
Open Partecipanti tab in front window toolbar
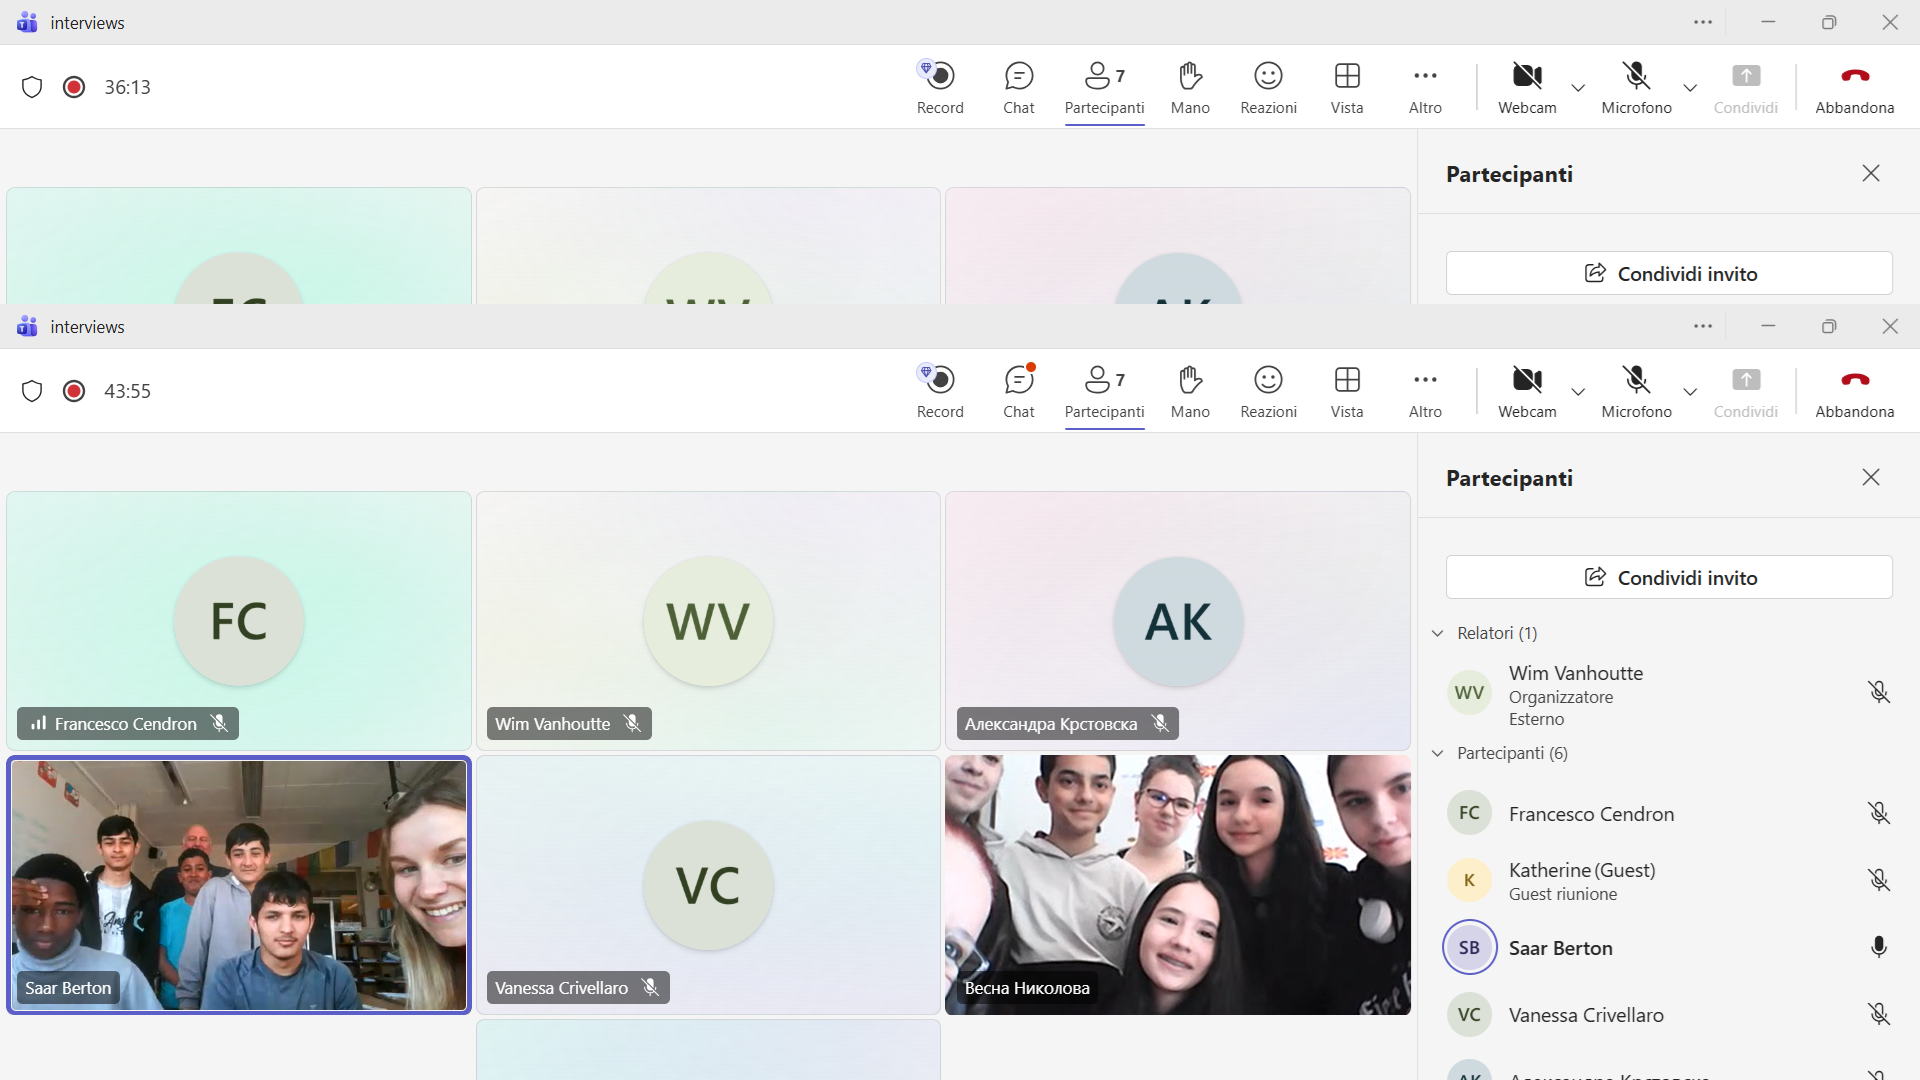click(1104, 392)
